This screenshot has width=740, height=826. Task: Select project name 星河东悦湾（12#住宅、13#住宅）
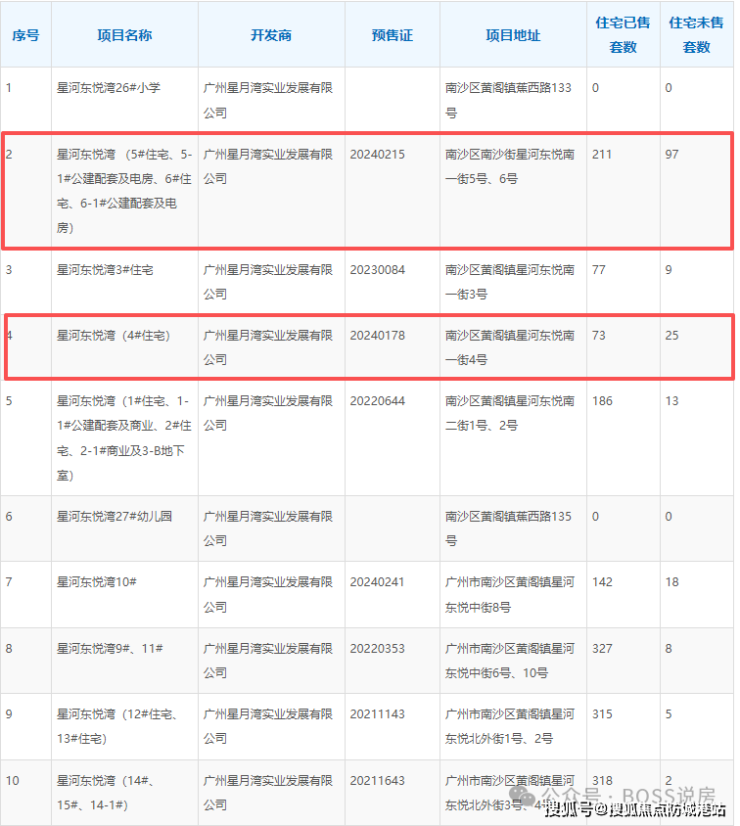pos(117,726)
